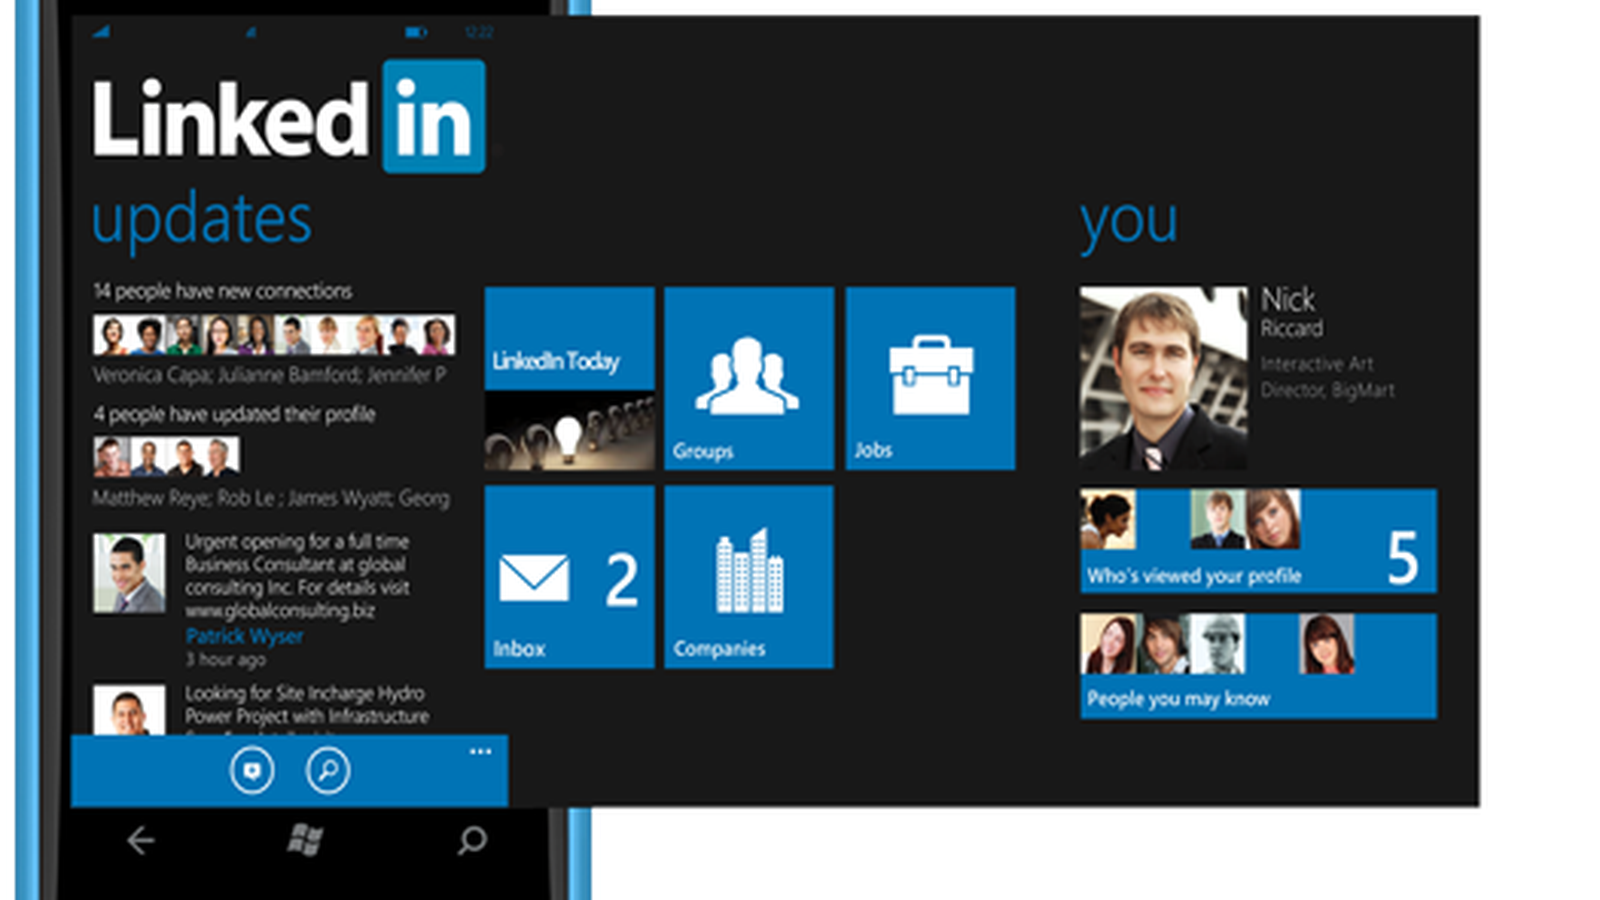Tap the circled search icon in app bar
This screenshot has width=1600, height=900.
click(x=328, y=771)
